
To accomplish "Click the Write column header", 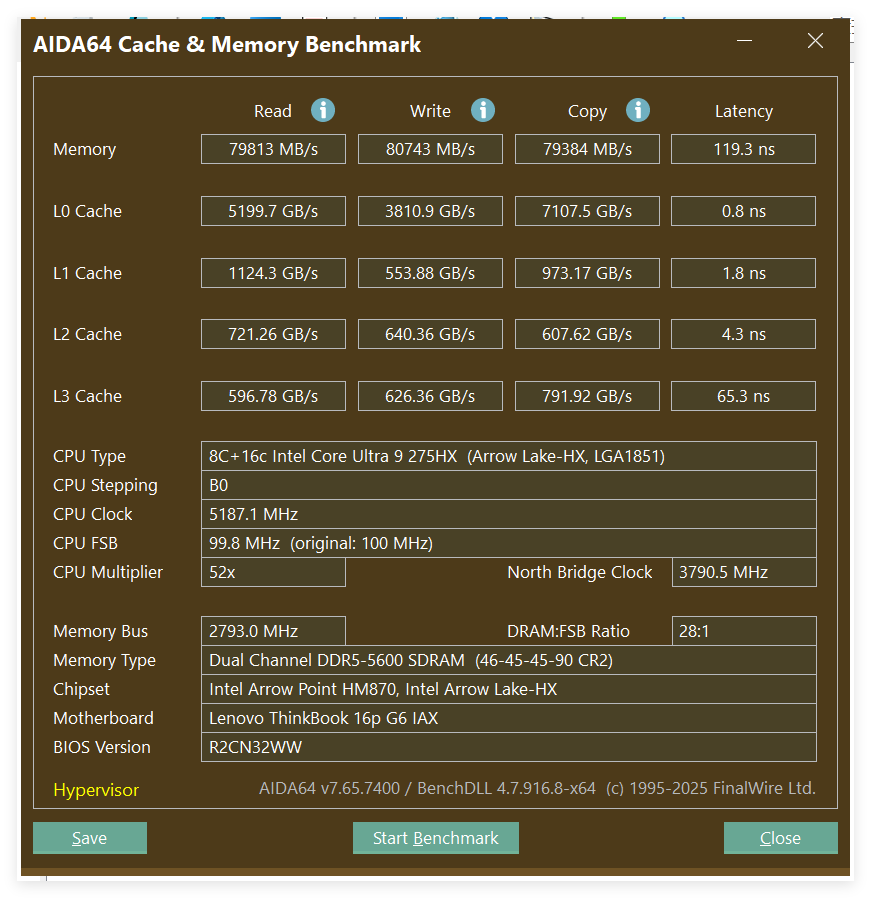I will [x=430, y=111].
